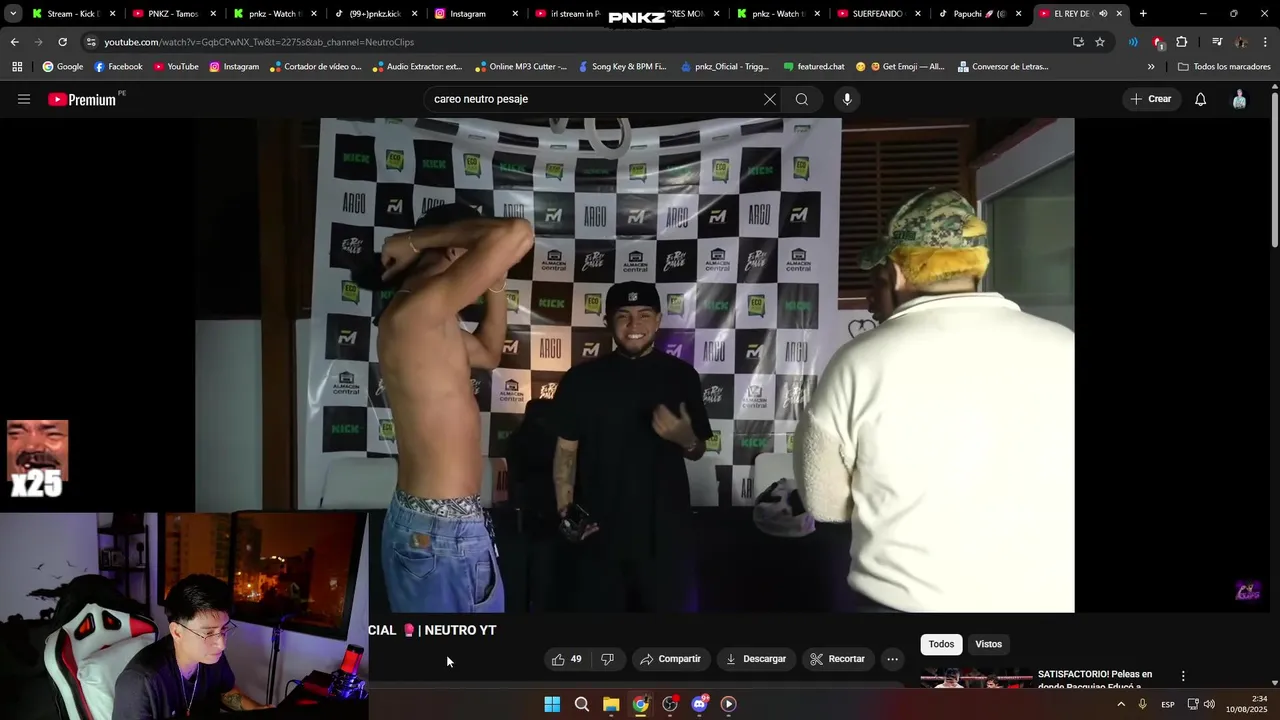Clip the video with Recortar
Image resolution: width=1280 pixels, height=720 pixels.
click(837, 659)
